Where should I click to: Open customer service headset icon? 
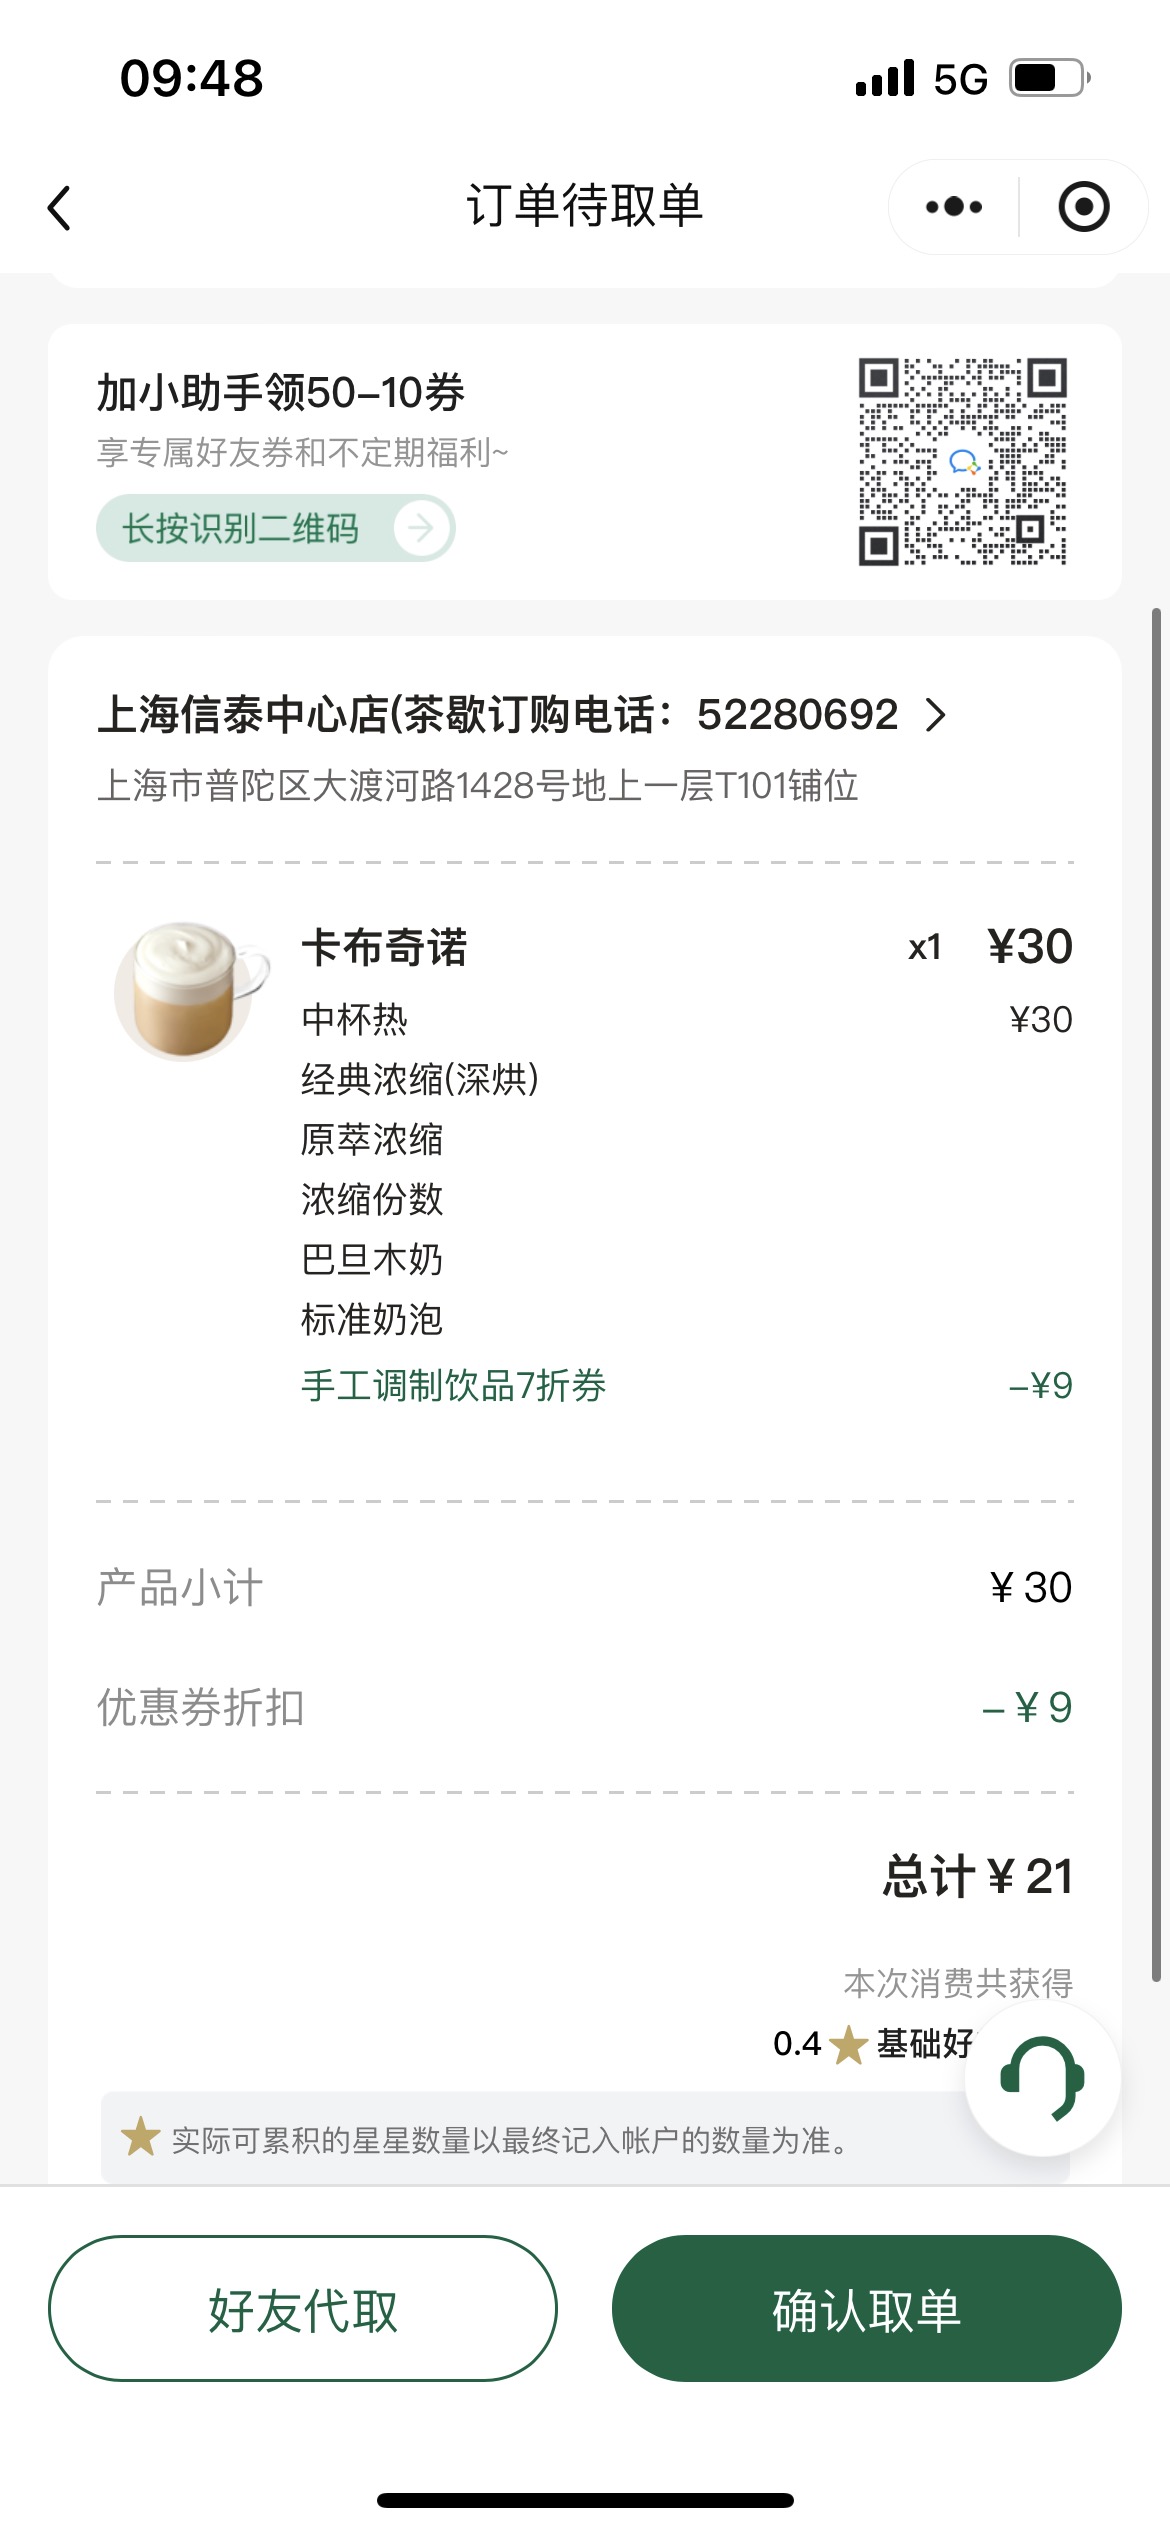click(1042, 2078)
